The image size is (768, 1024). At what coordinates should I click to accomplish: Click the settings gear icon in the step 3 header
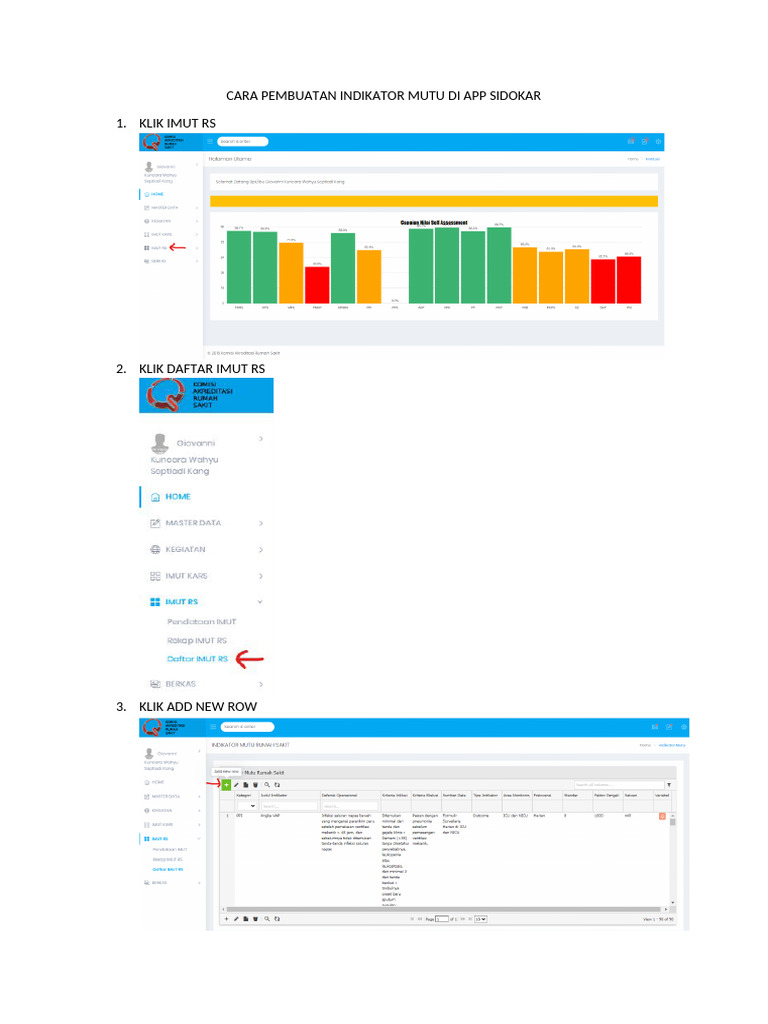point(684,727)
